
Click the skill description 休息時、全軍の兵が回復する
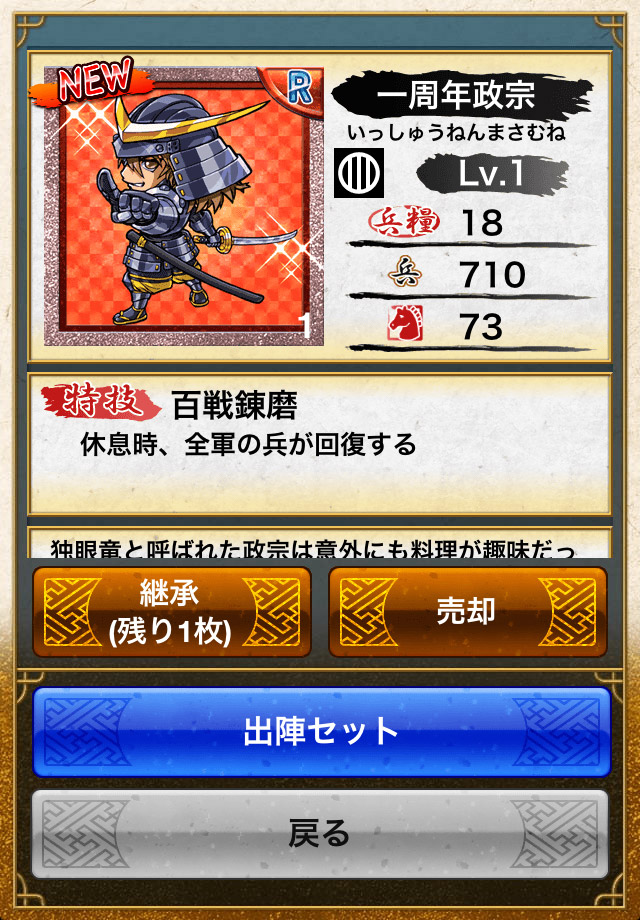(248, 446)
